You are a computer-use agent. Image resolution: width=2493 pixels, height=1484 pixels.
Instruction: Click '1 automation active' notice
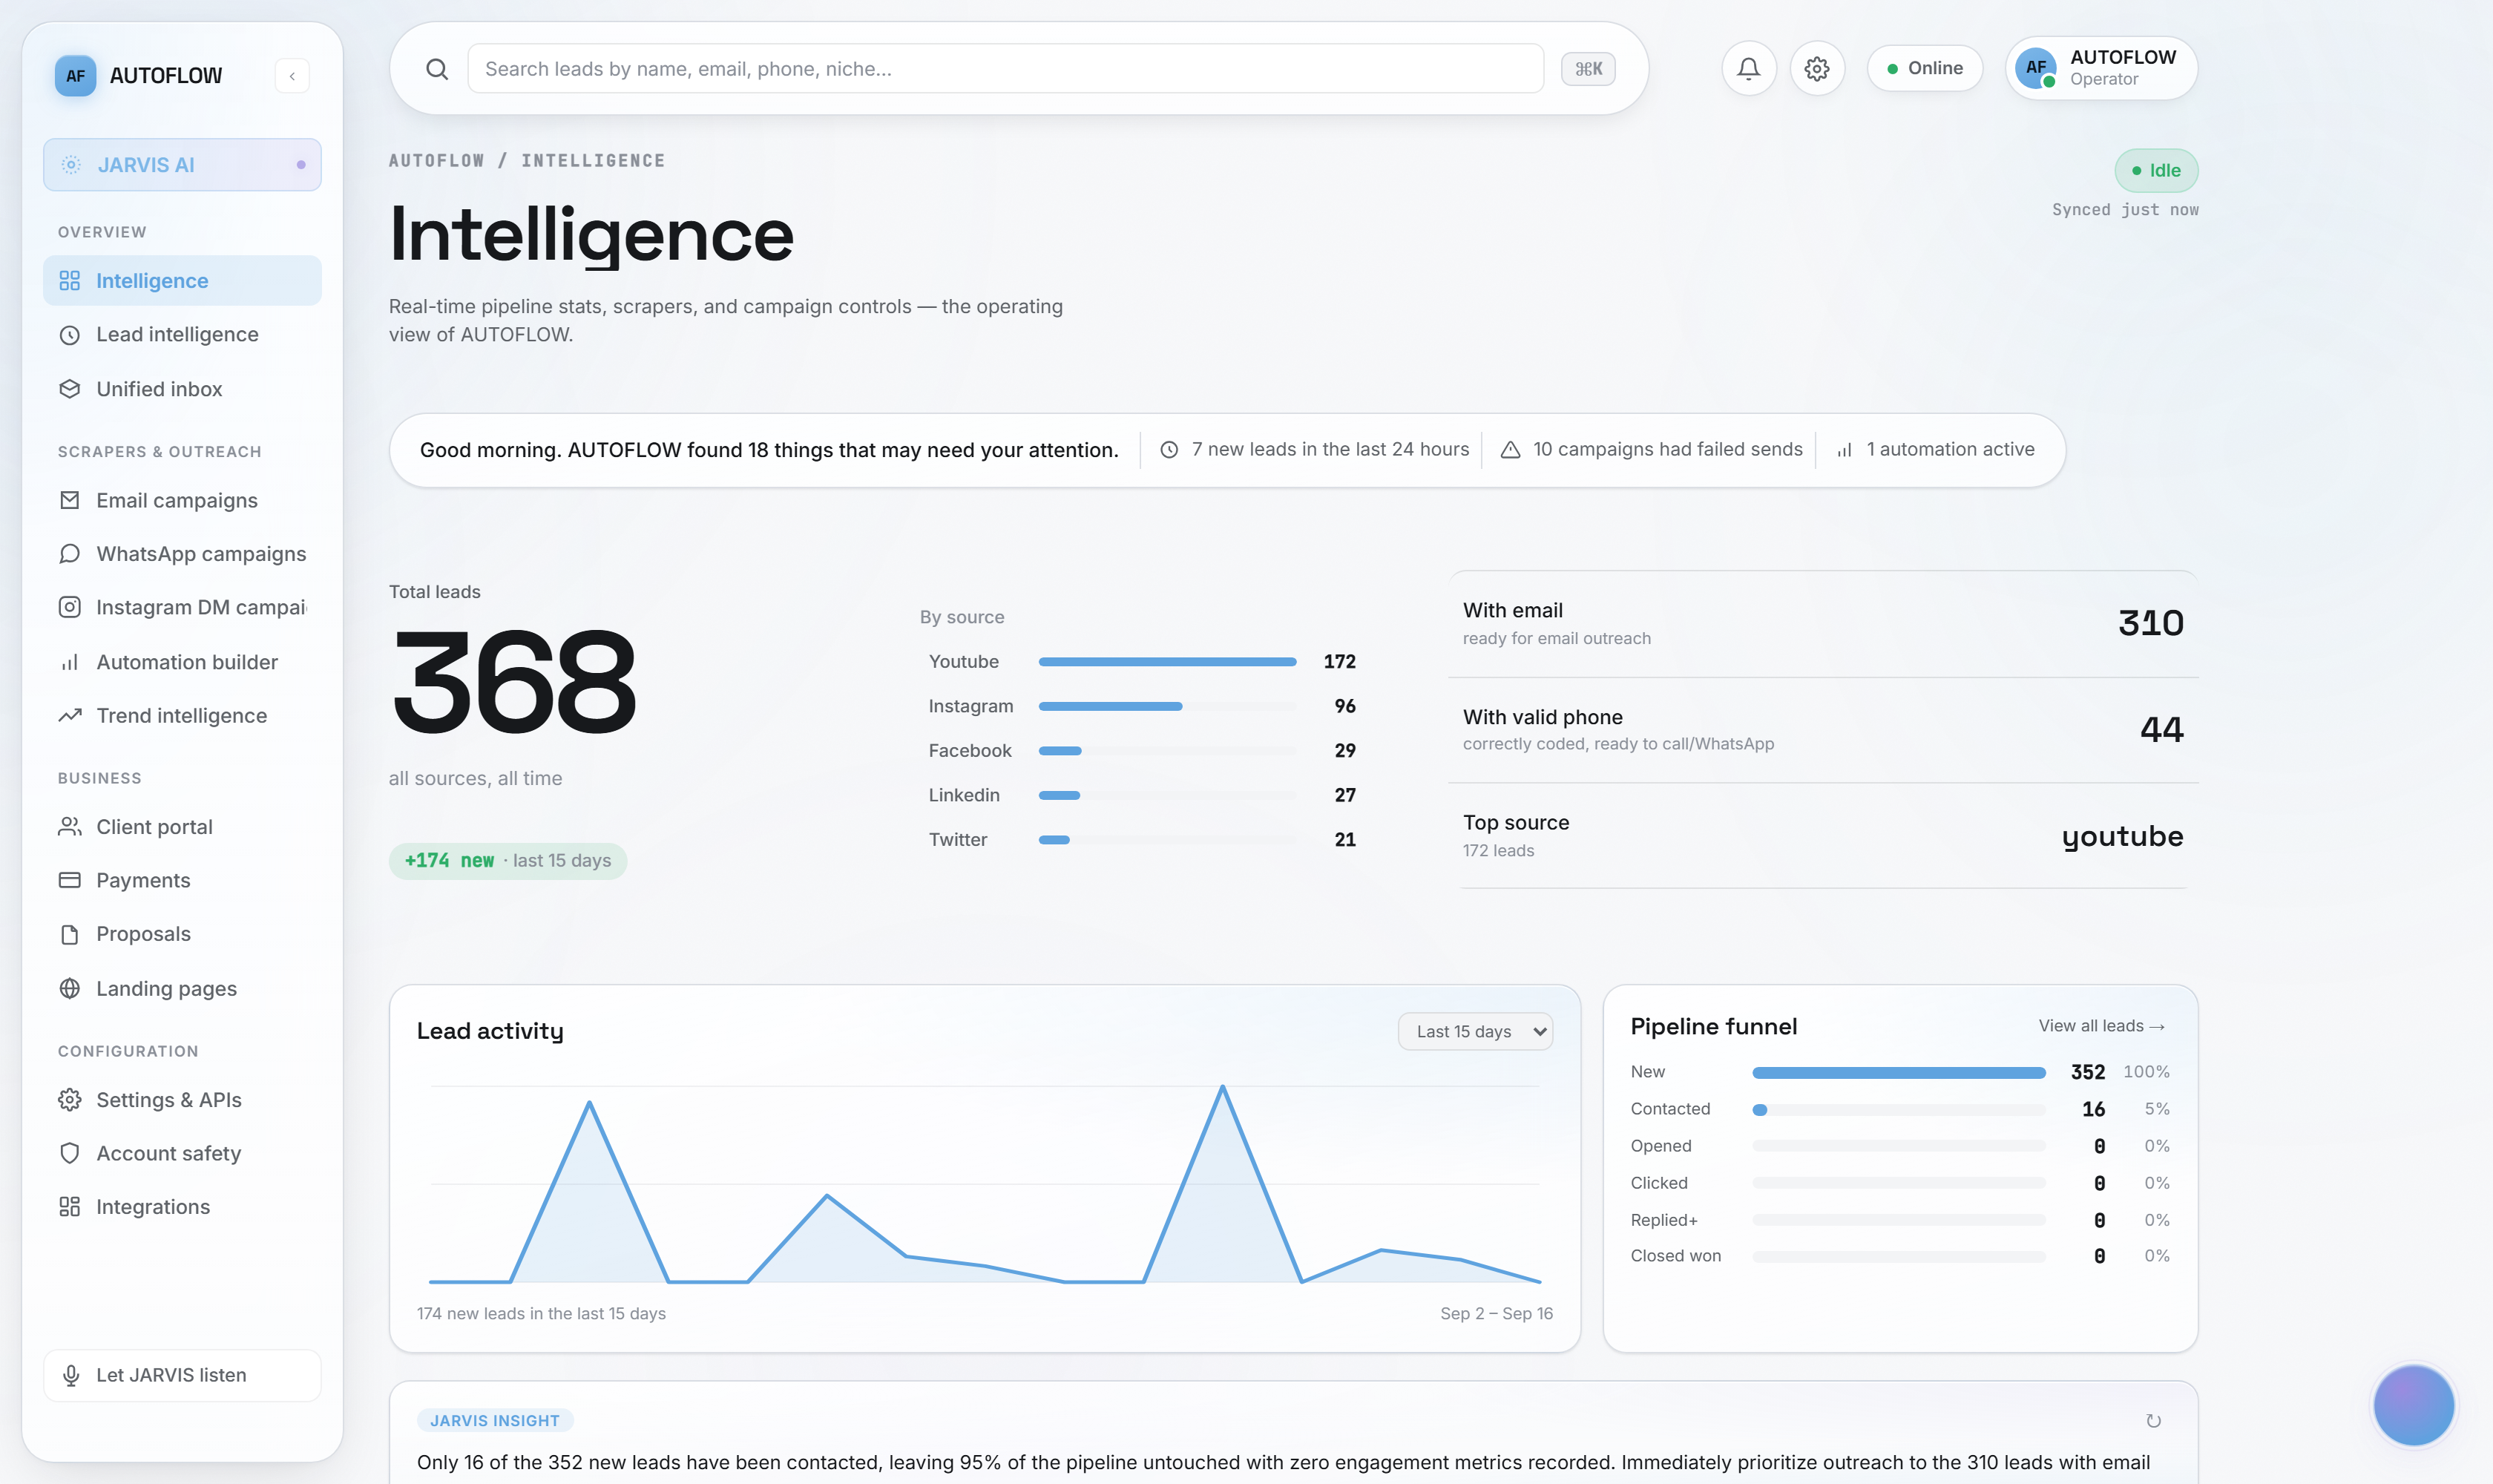click(1935, 449)
